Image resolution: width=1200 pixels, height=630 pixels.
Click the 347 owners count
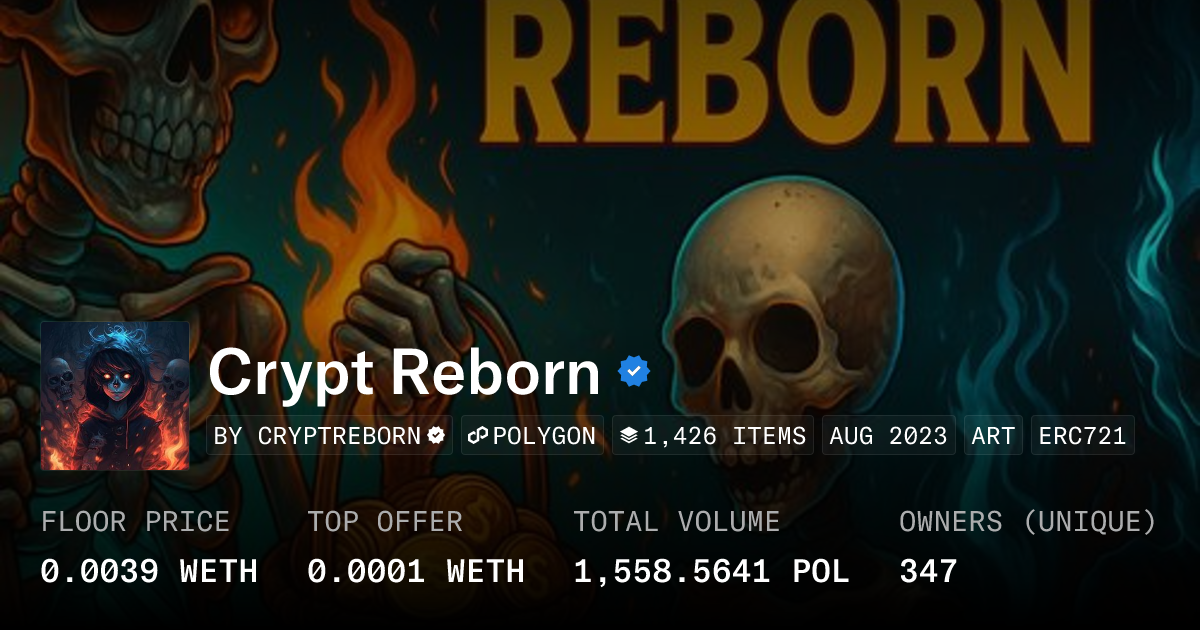928,572
